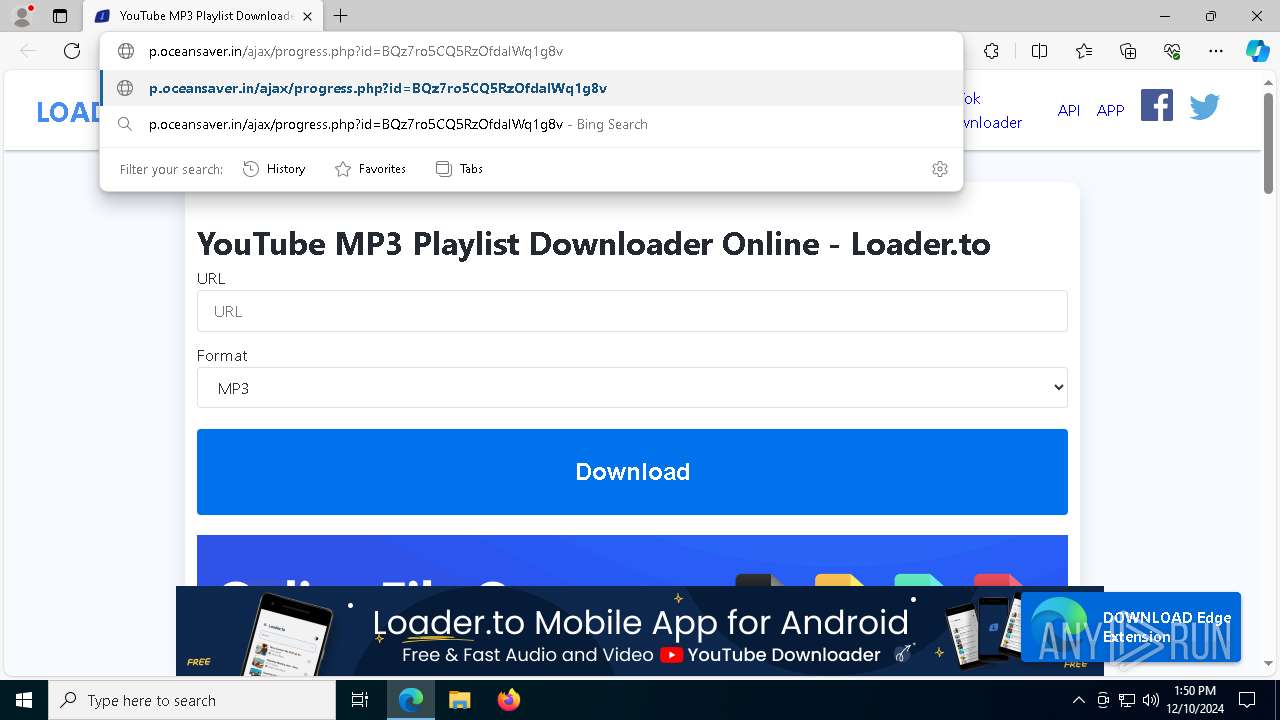Open the tab actions menu icon
This screenshot has width=1280, height=720.
[60, 16]
